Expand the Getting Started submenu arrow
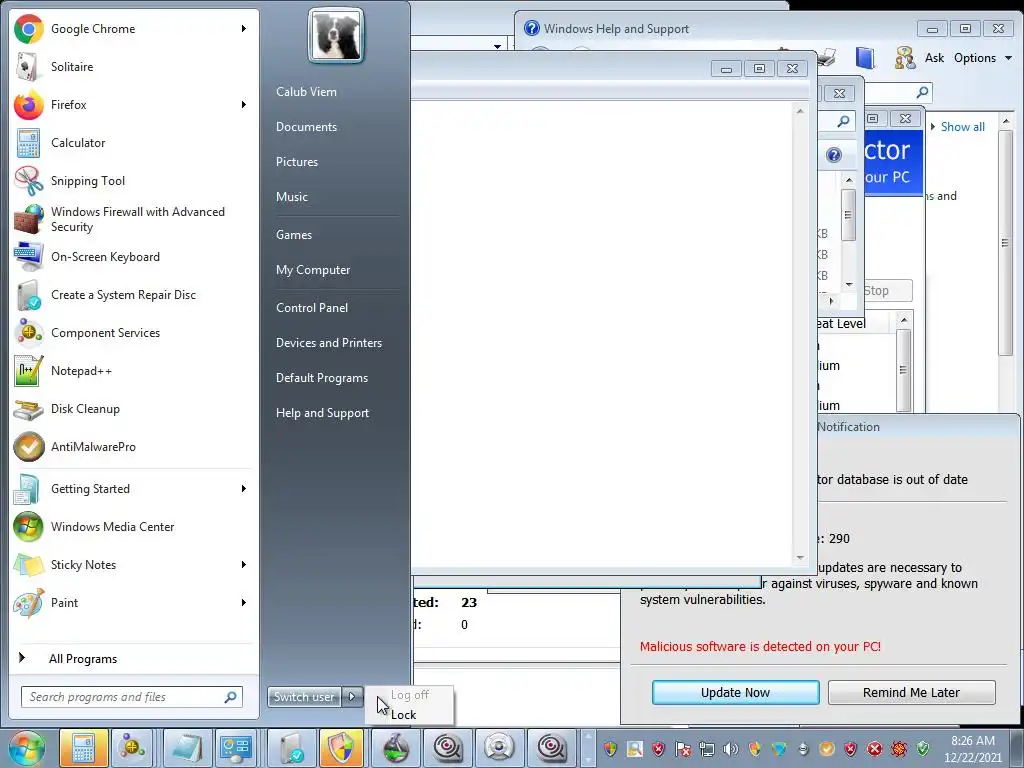 244,488
